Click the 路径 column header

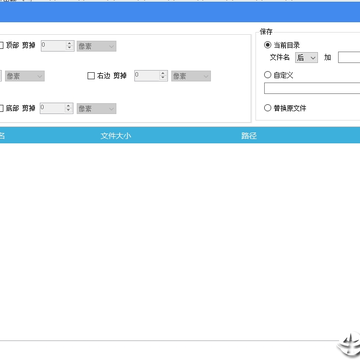click(x=249, y=136)
